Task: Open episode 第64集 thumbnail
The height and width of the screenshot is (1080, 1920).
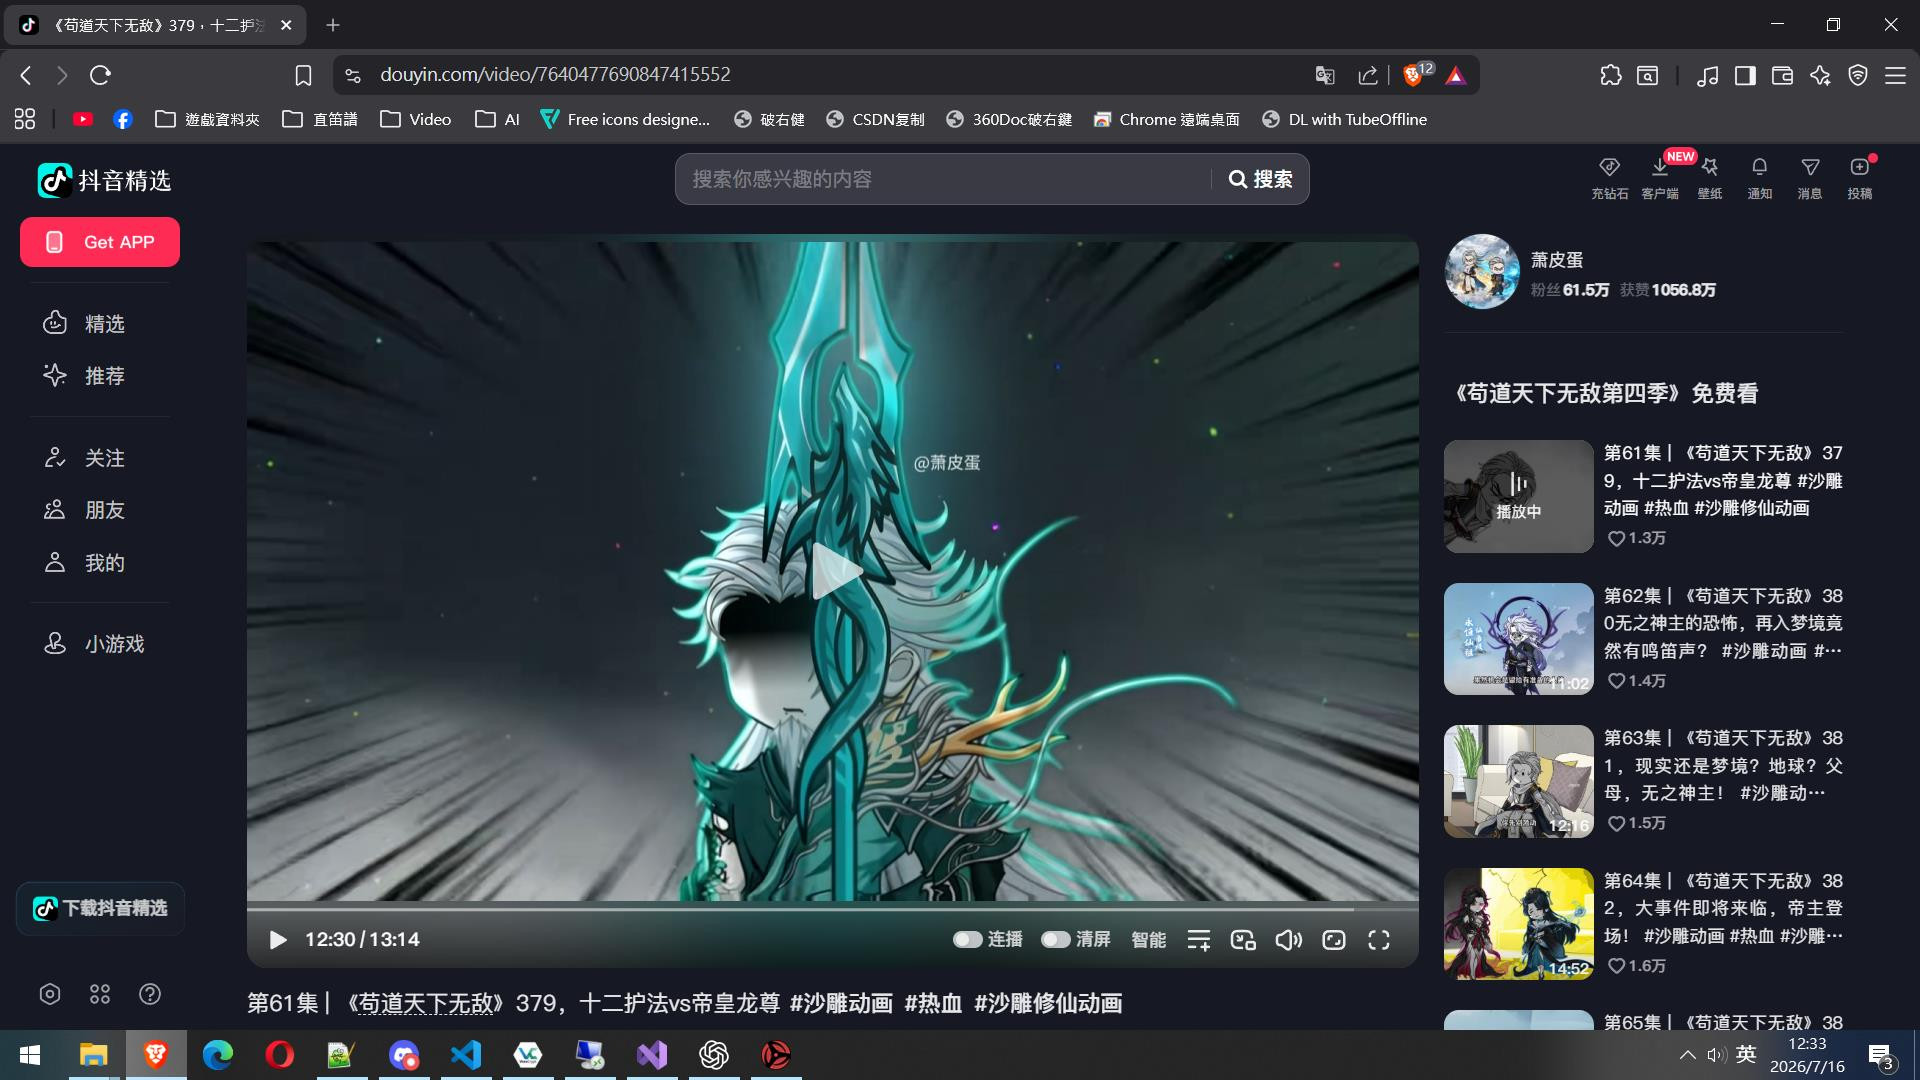Action: pyautogui.click(x=1518, y=924)
